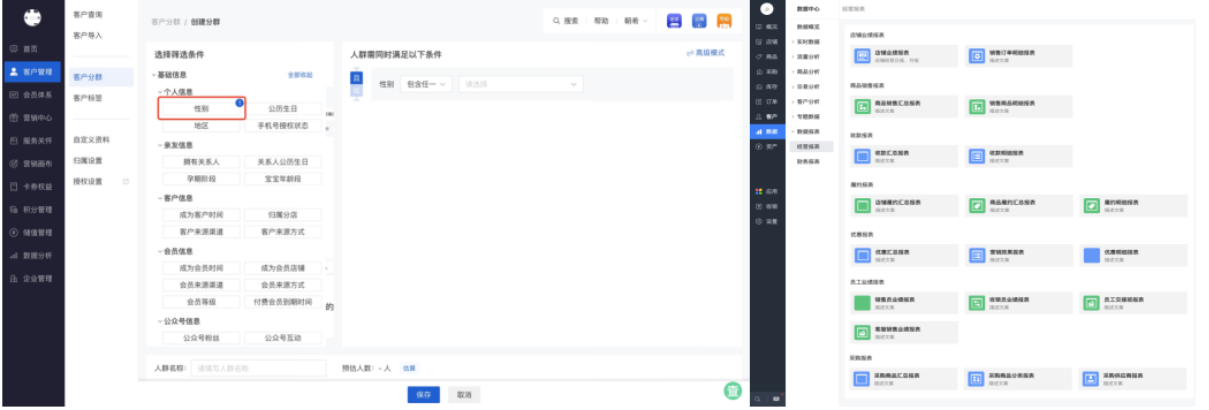Viewport: 1209px width, 410px height.
Task: Open 设置 in the right window's dark sidebar
Action: click(767, 220)
